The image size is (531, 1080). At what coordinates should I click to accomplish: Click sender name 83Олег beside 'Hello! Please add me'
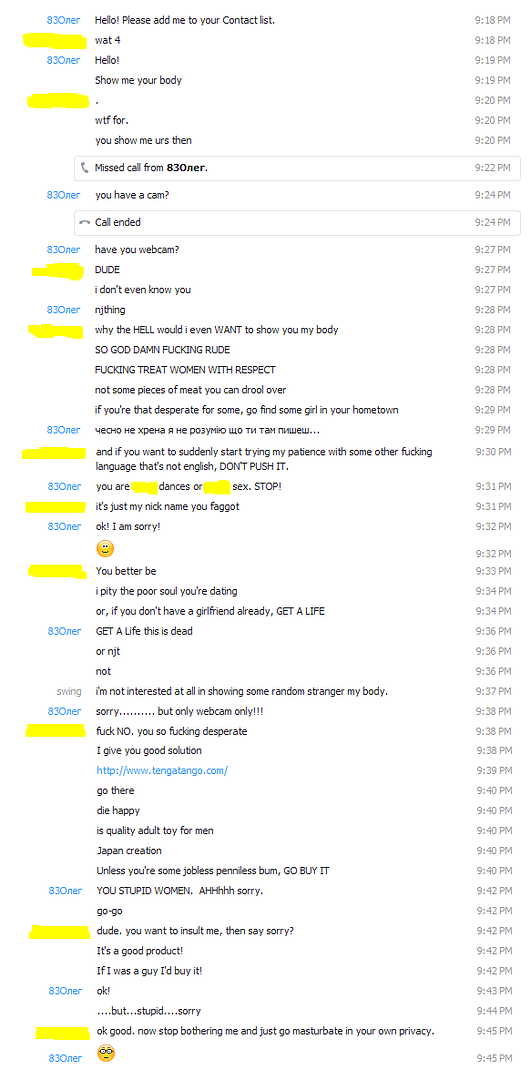pos(63,20)
